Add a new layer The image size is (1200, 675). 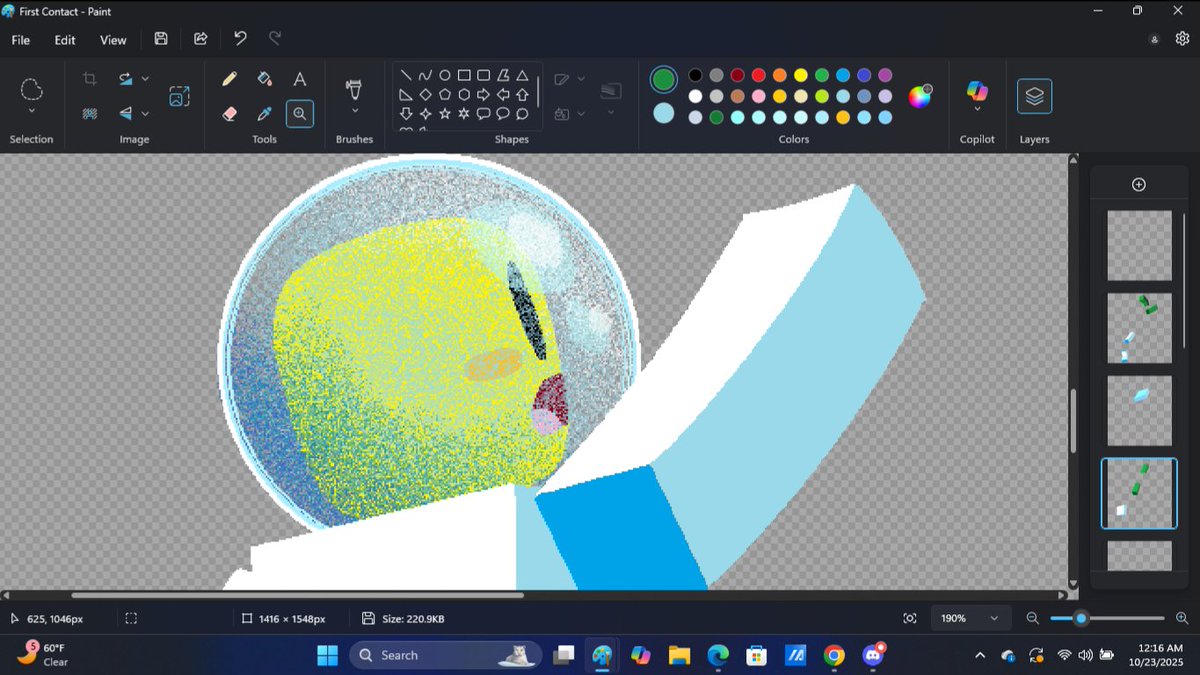point(1138,184)
